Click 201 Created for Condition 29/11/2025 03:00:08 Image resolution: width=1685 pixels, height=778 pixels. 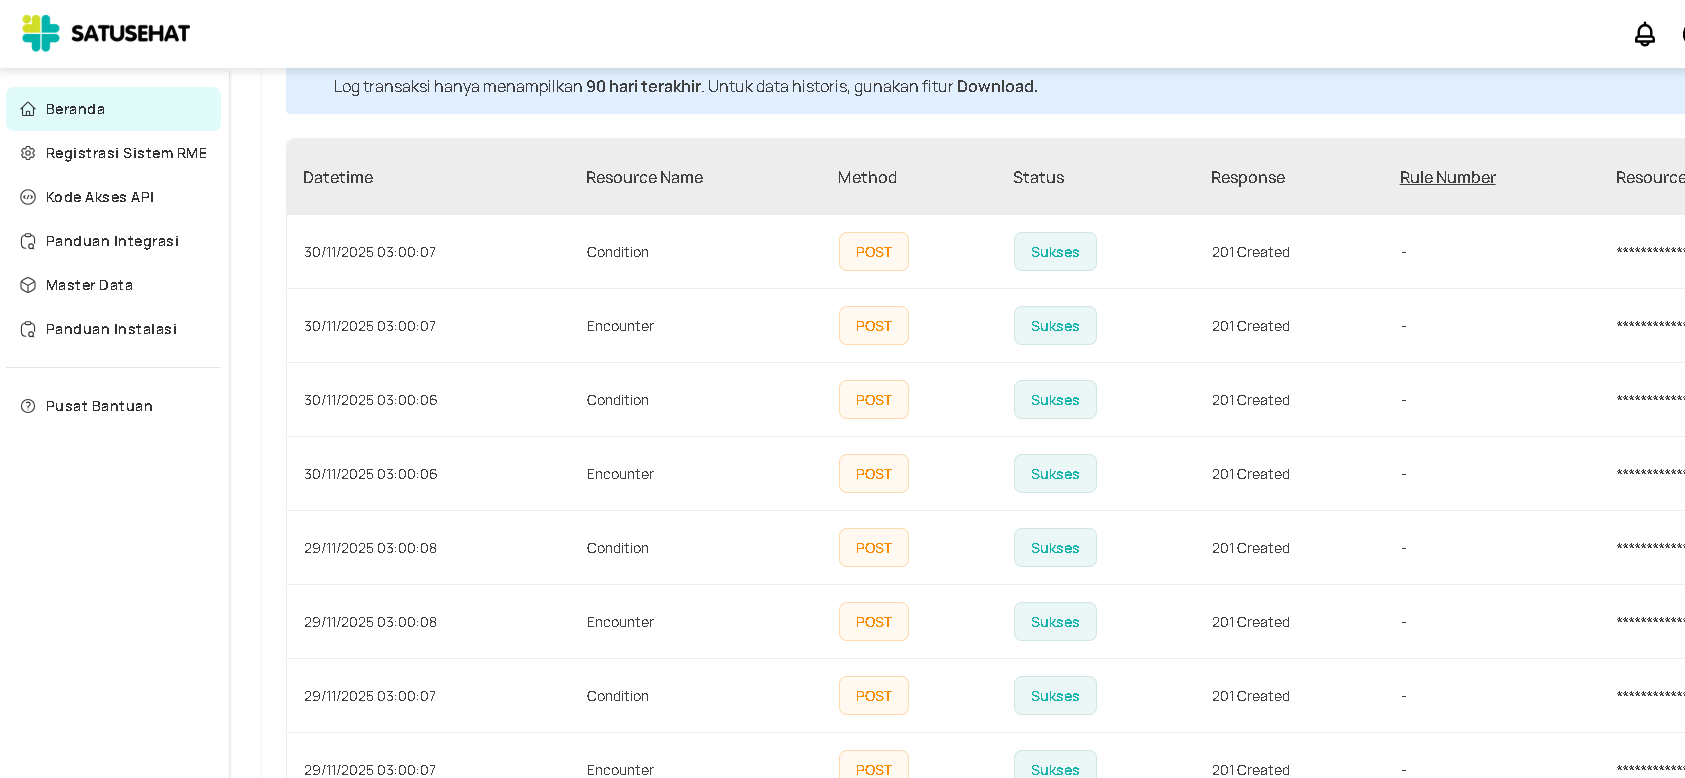coord(1250,548)
